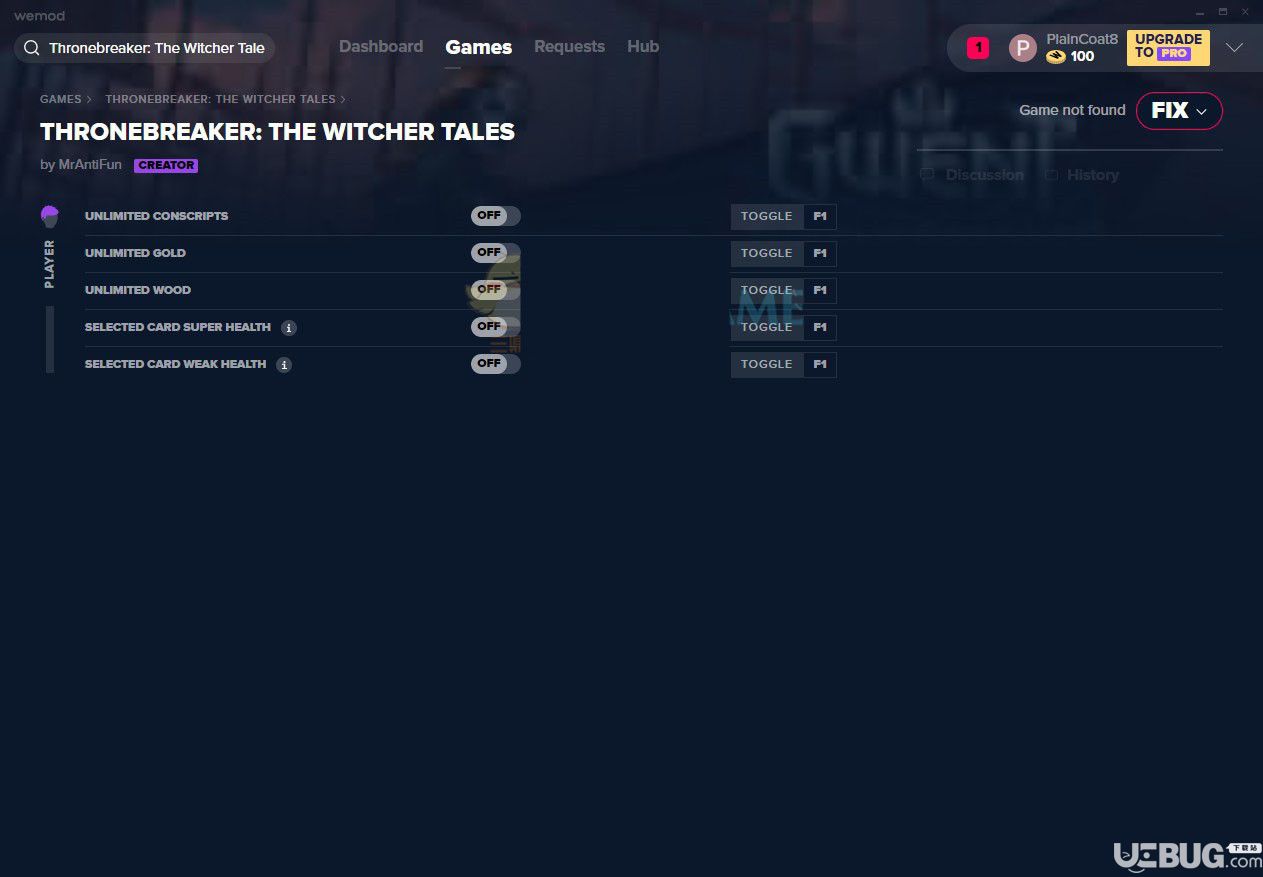This screenshot has height=877, width=1263.
Task: Click the F1 key for Weak Health
Action: (x=820, y=364)
